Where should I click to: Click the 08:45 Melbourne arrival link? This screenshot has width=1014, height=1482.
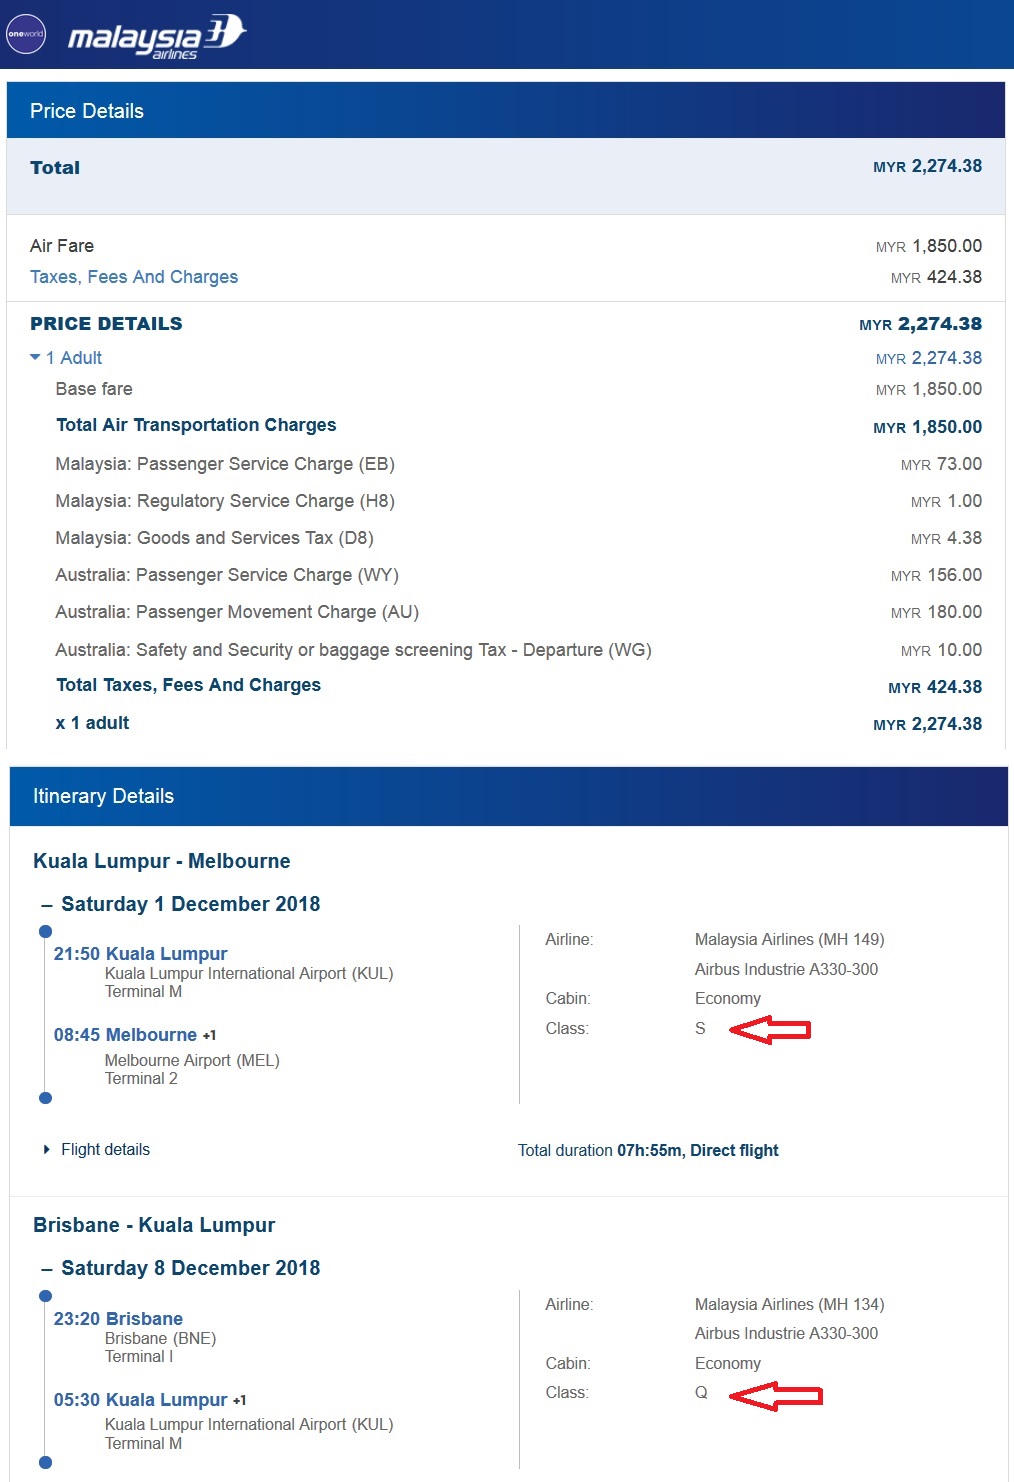click(125, 1035)
